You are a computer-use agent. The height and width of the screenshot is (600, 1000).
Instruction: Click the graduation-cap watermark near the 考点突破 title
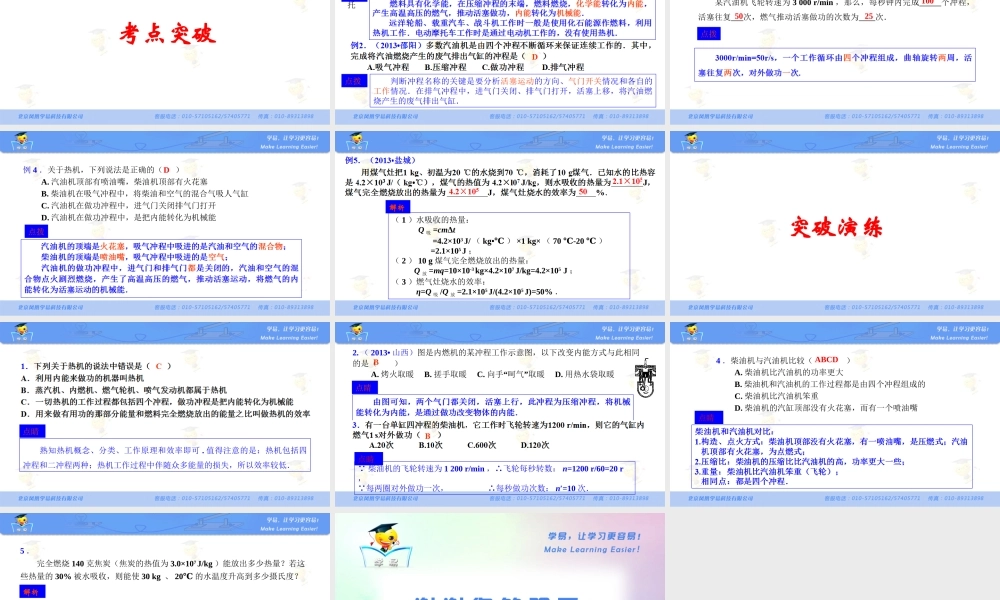(x=97, y=40)
